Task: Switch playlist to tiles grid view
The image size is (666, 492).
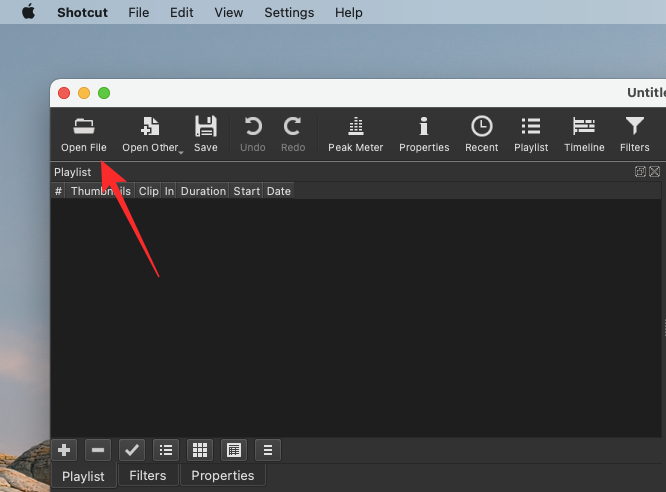Action: click(200, 450)
